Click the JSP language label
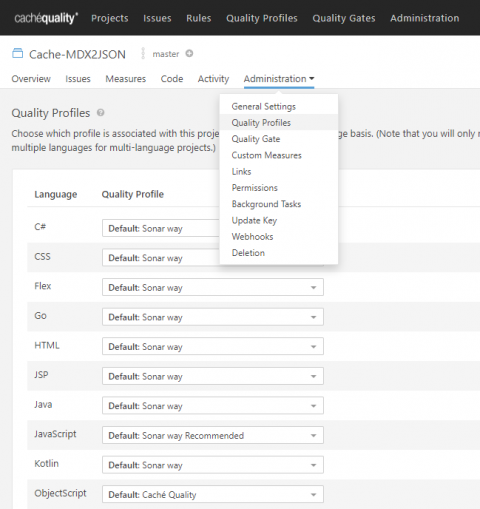480x509 pixels. 41,375
